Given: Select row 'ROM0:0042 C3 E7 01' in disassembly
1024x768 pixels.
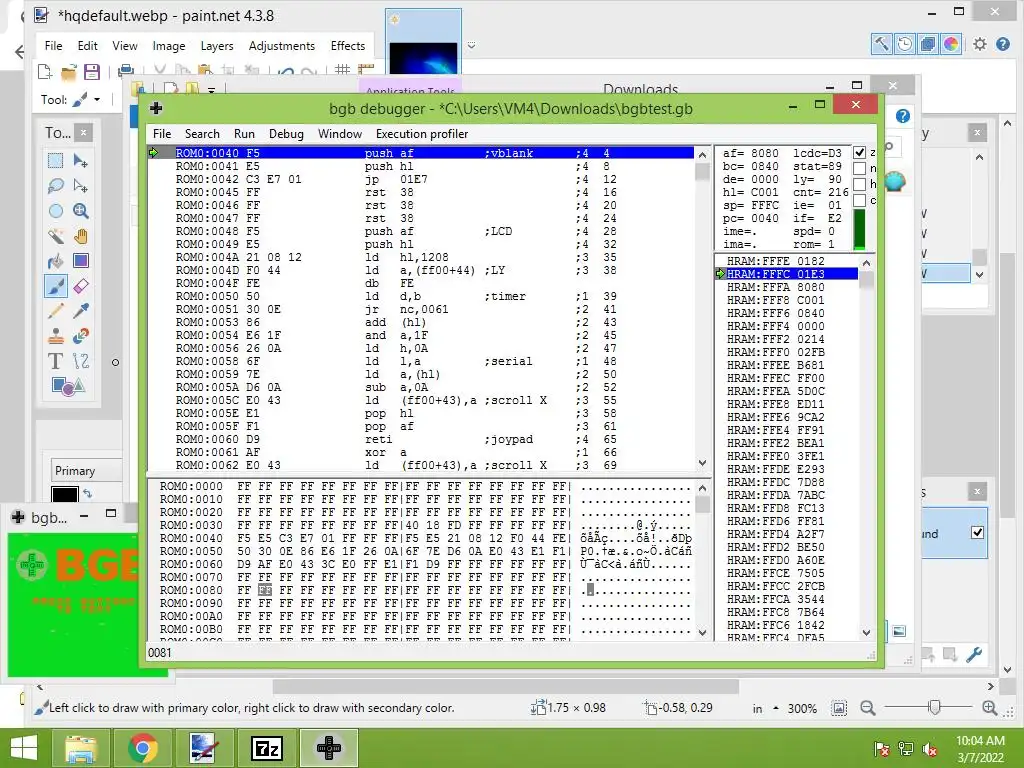Looking at the screenshot, I should pos(421,179).
